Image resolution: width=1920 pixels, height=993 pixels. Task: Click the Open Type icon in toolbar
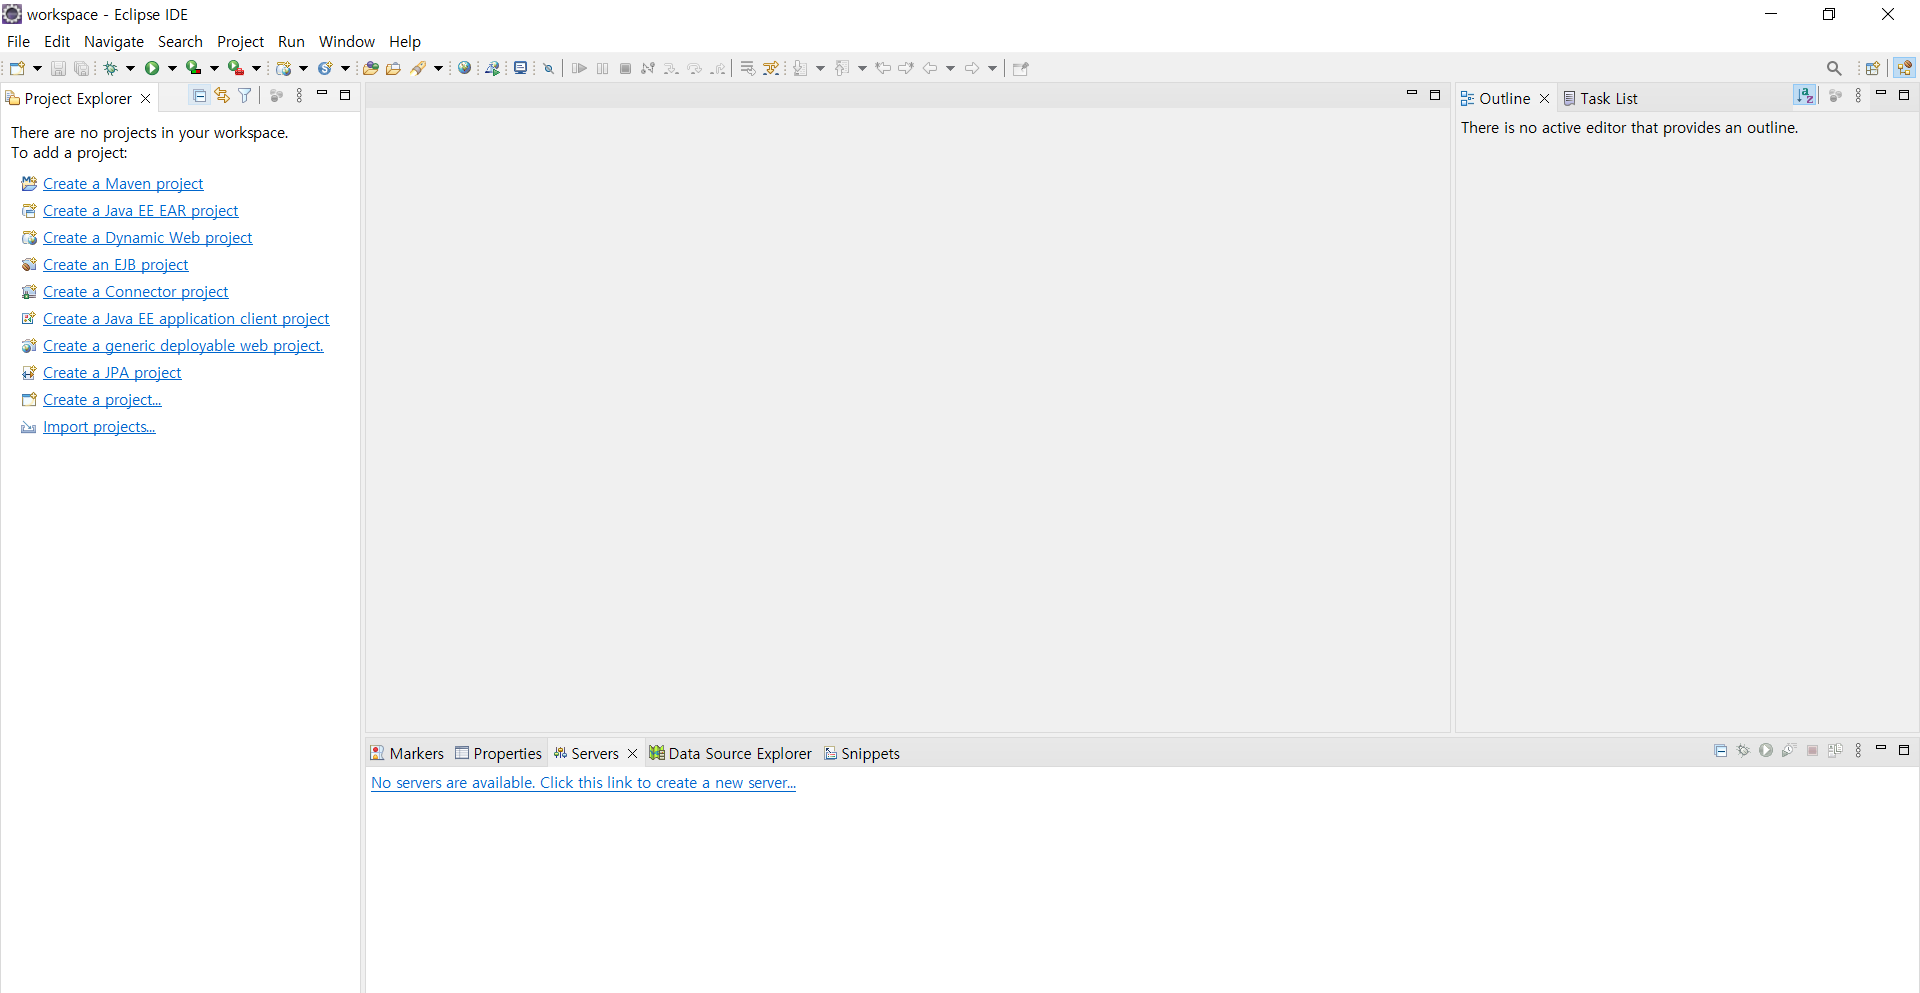click(370, 68)
